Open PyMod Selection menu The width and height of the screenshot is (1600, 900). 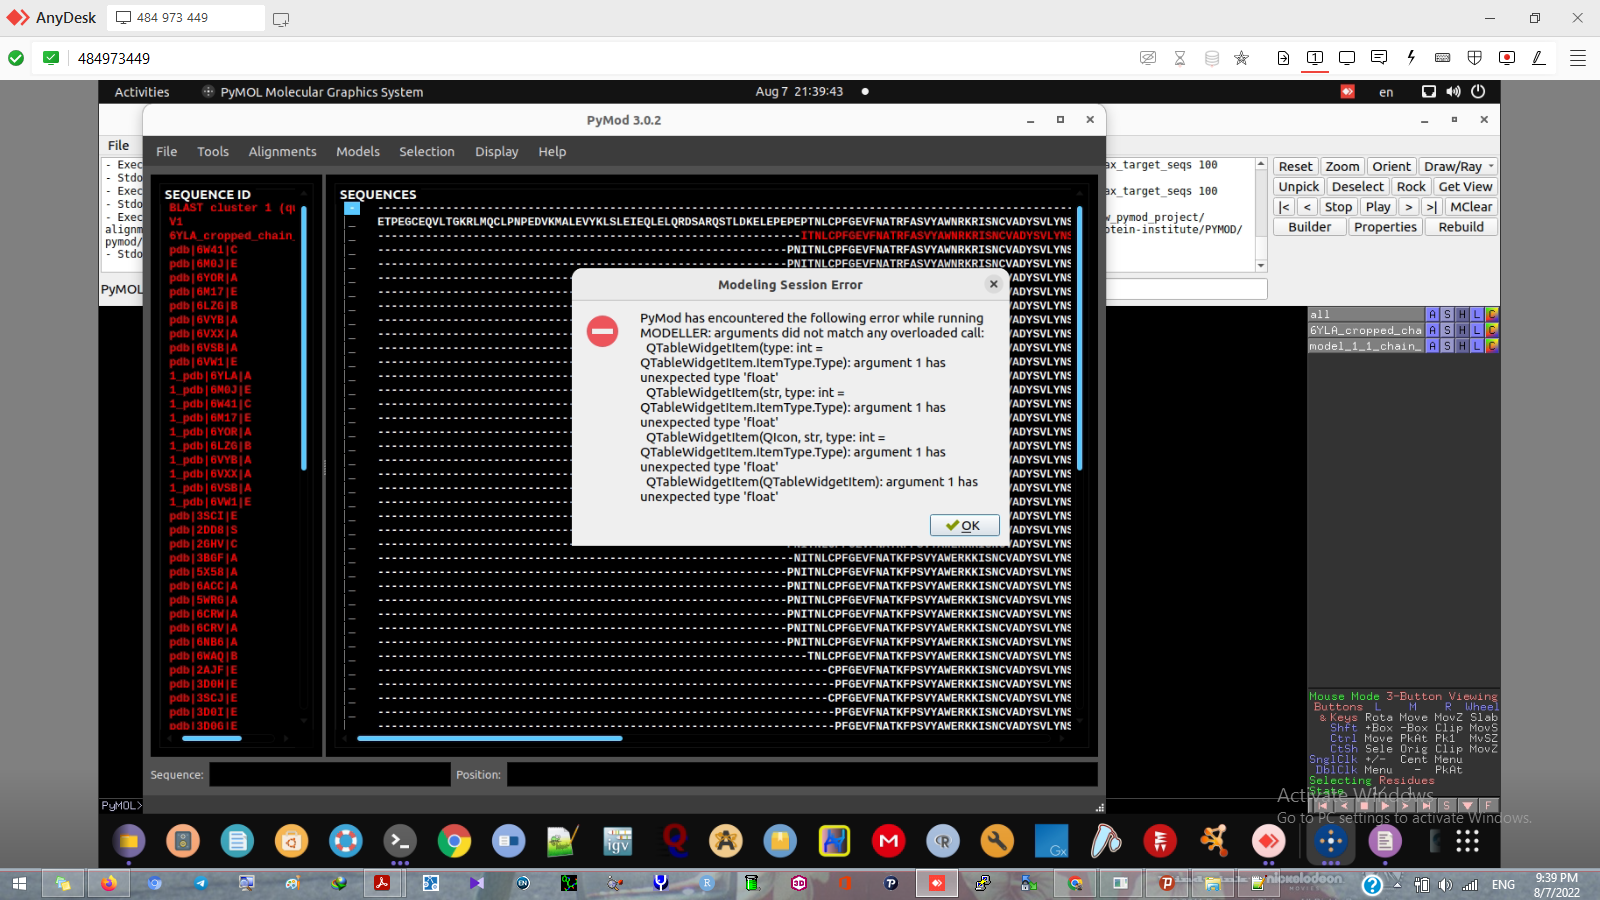[x=427, y=151]
